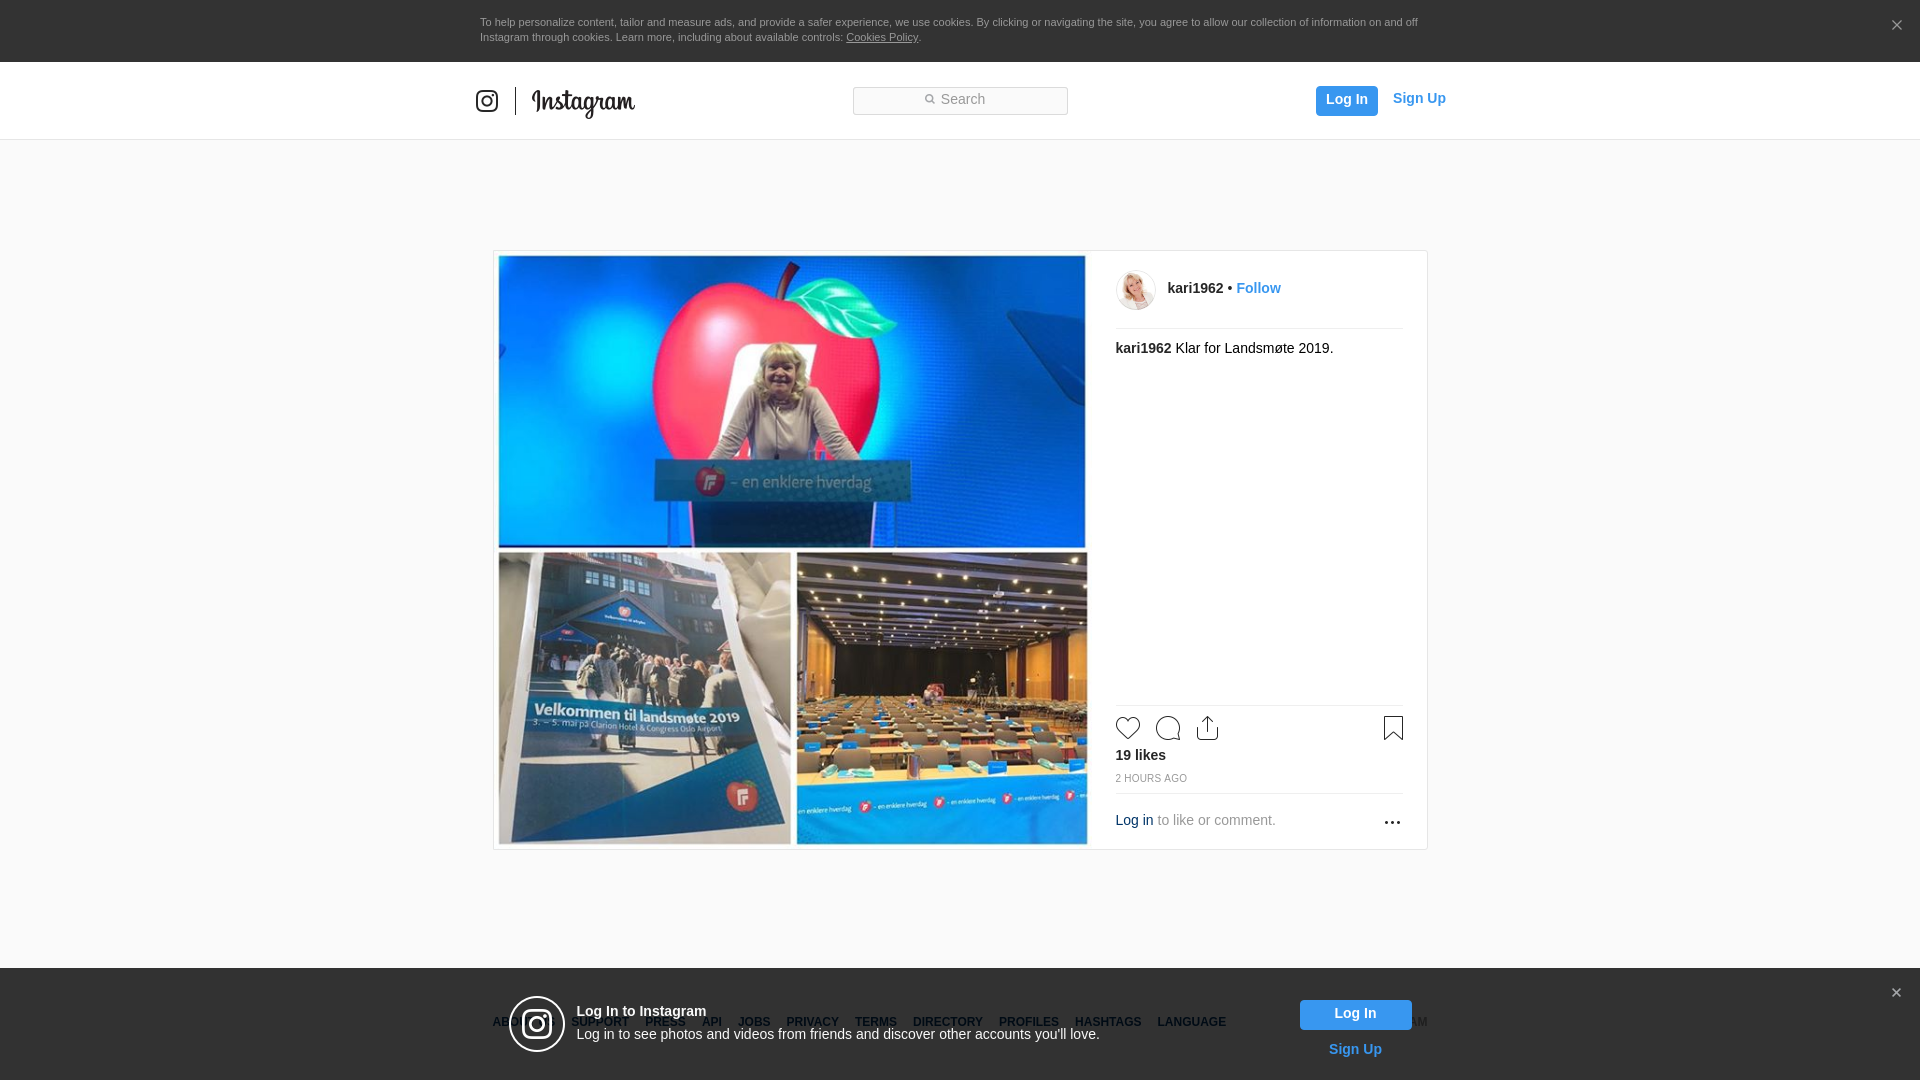Click kari1962 username in caption
The height and width of the screenshot is (1080, 1920).
coord(1143,348)
